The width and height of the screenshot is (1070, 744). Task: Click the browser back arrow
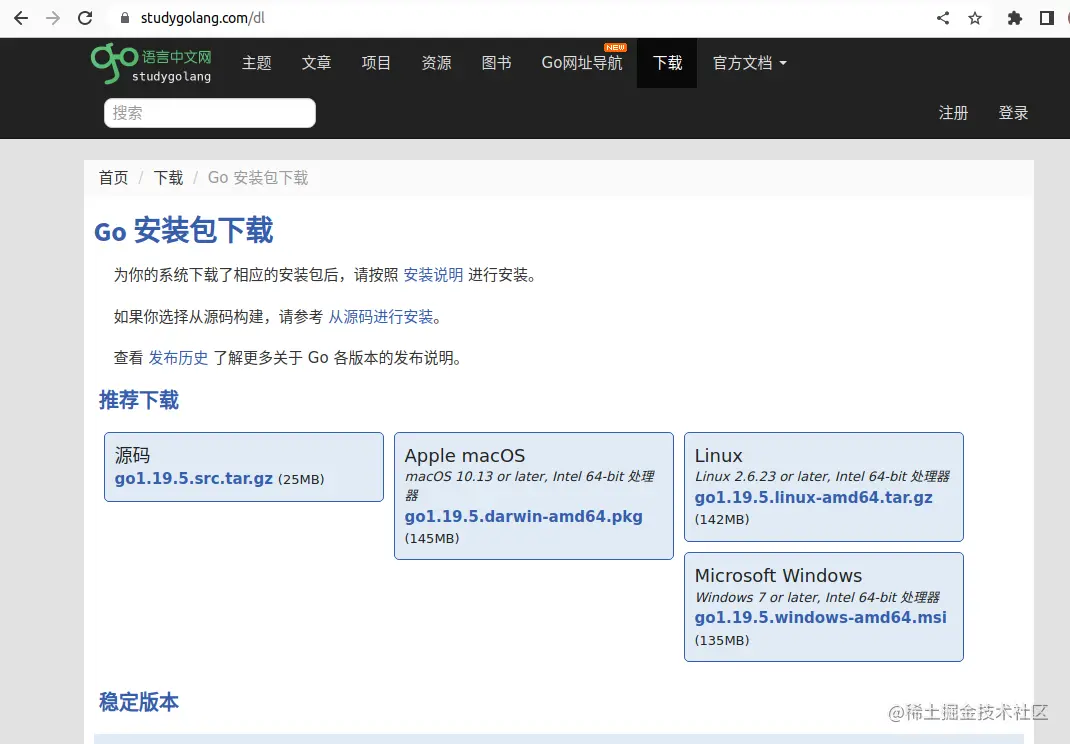pyautogui.click(x=20, y=17)
